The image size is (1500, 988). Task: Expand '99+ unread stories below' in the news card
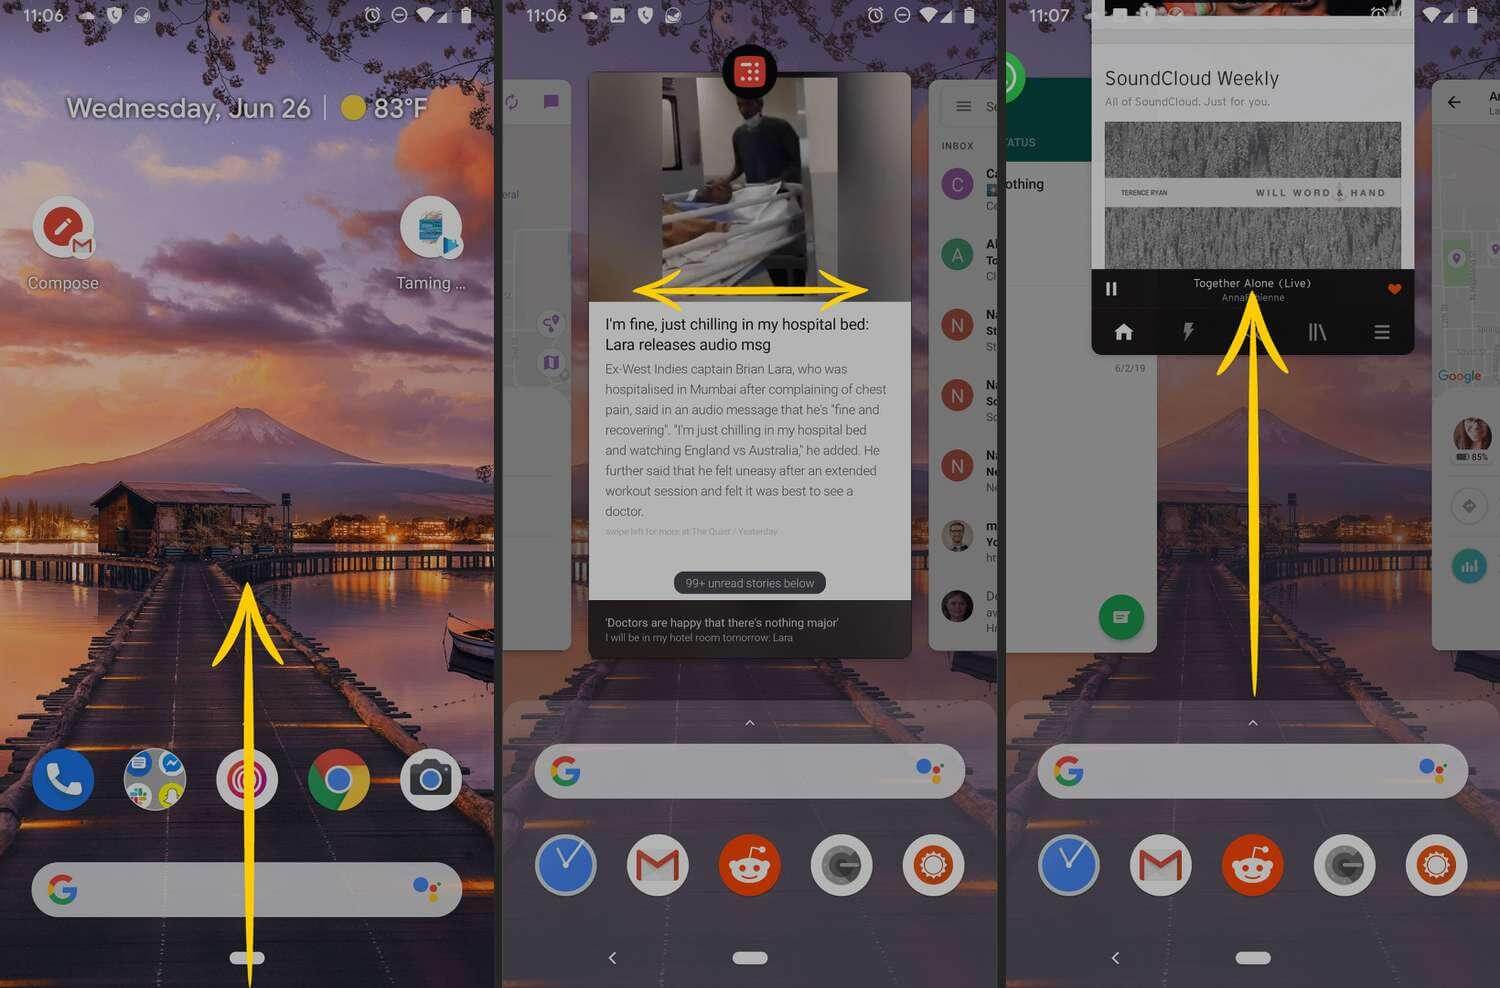[x=749, y=583]
